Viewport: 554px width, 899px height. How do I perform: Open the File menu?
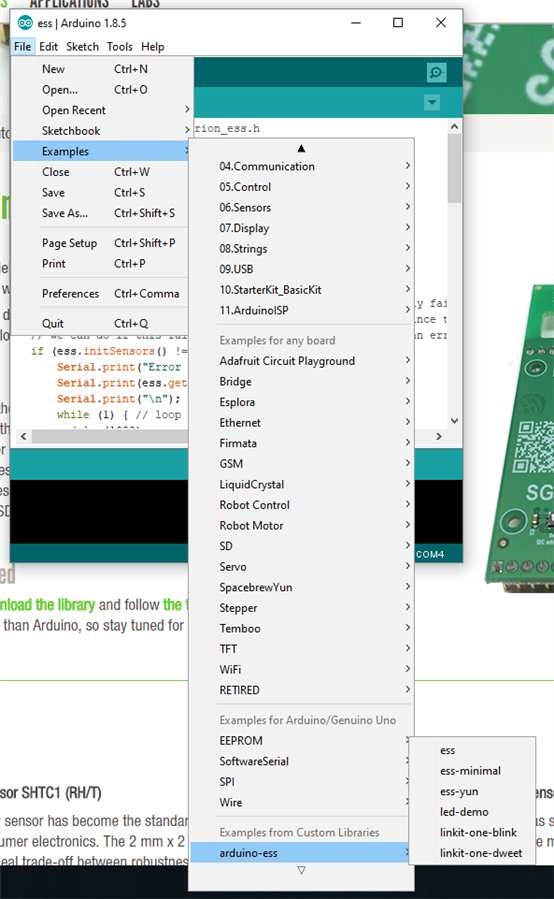coord(22,46)
